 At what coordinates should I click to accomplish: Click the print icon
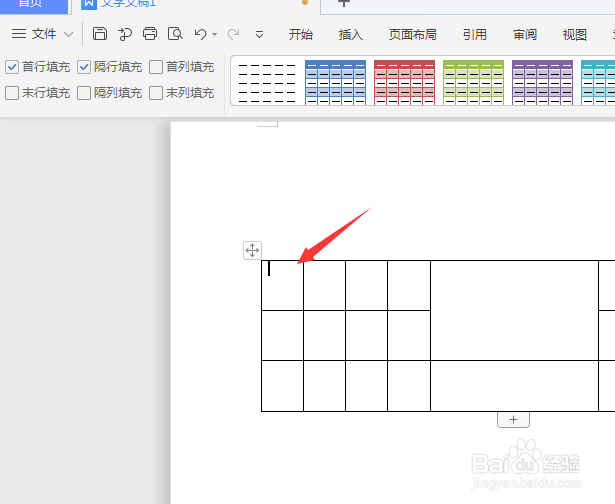point(150,34)
